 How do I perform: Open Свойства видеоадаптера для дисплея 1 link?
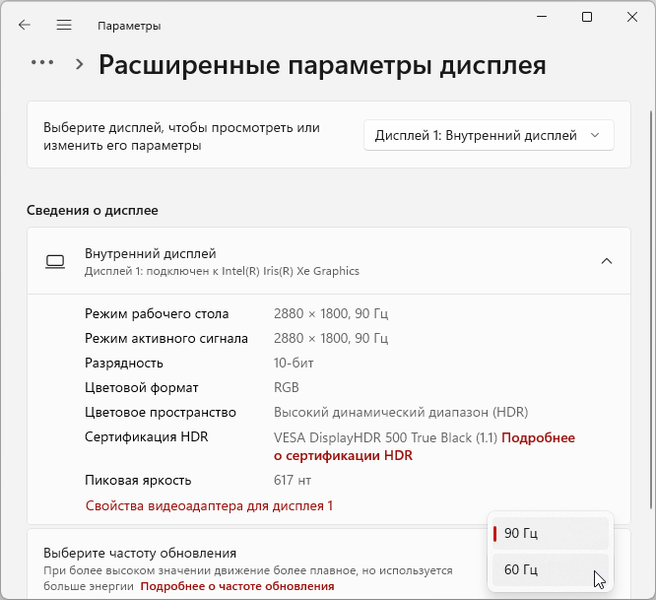coord(209,506)
